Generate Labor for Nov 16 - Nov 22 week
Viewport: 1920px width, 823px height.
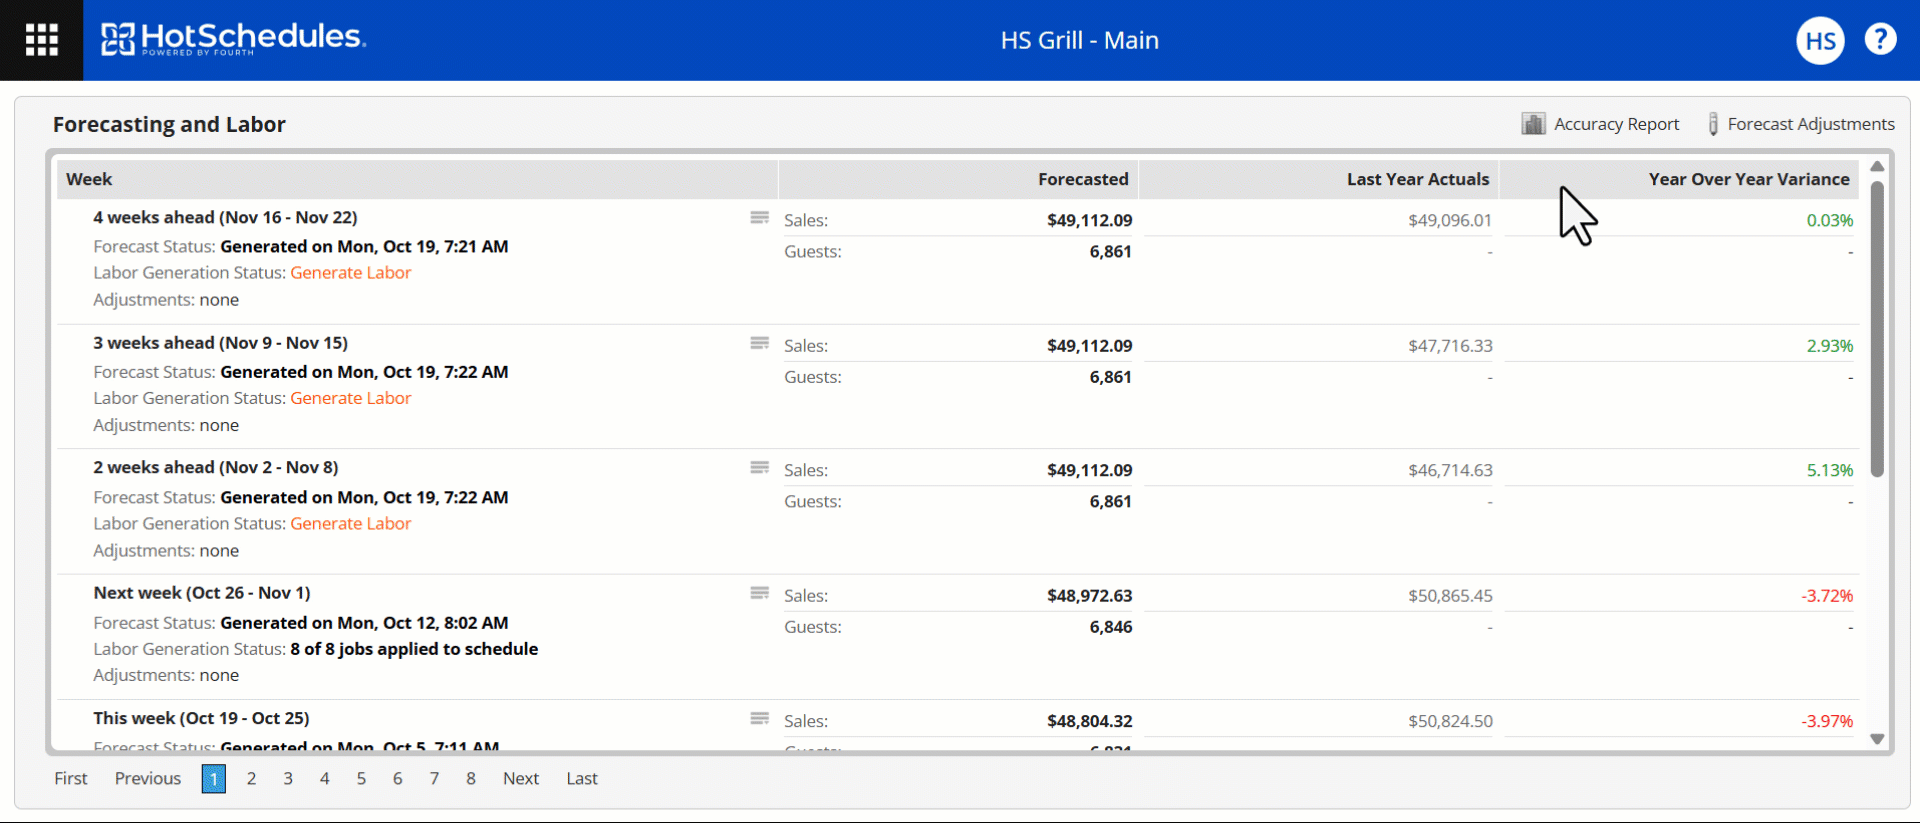351,273
